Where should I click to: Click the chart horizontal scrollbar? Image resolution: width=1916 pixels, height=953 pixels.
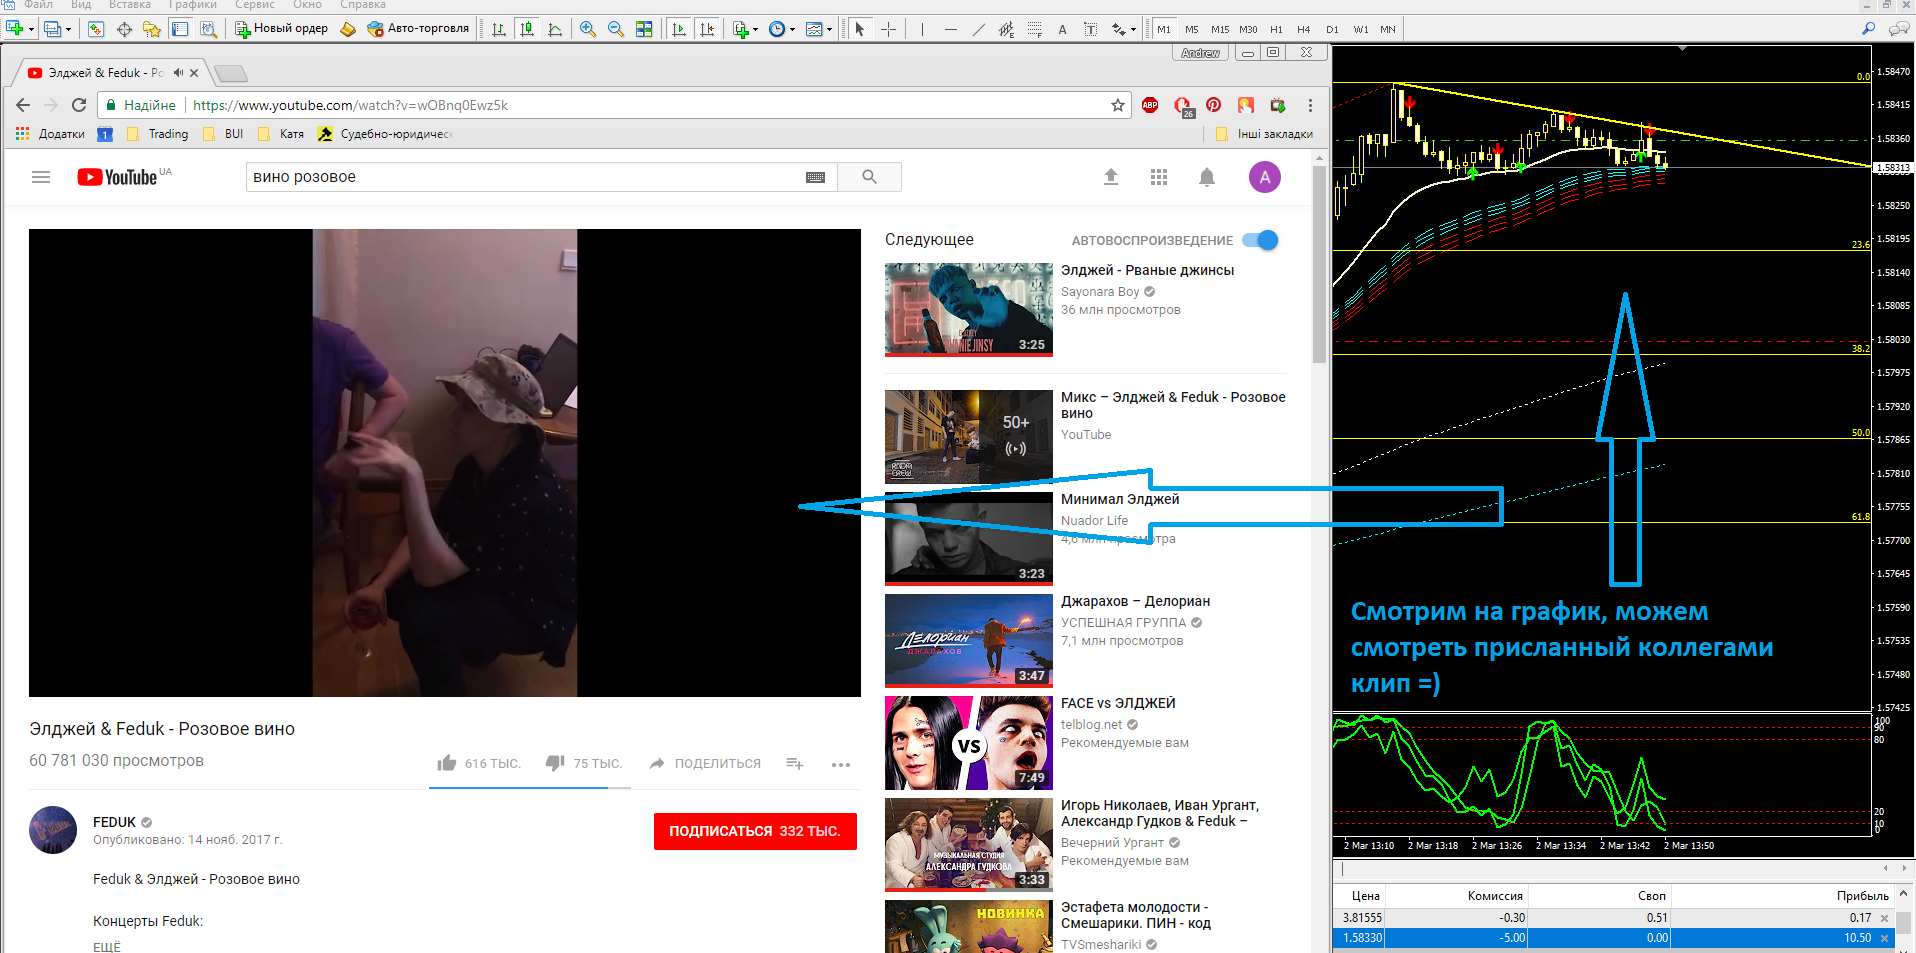tap(1620, 868)
